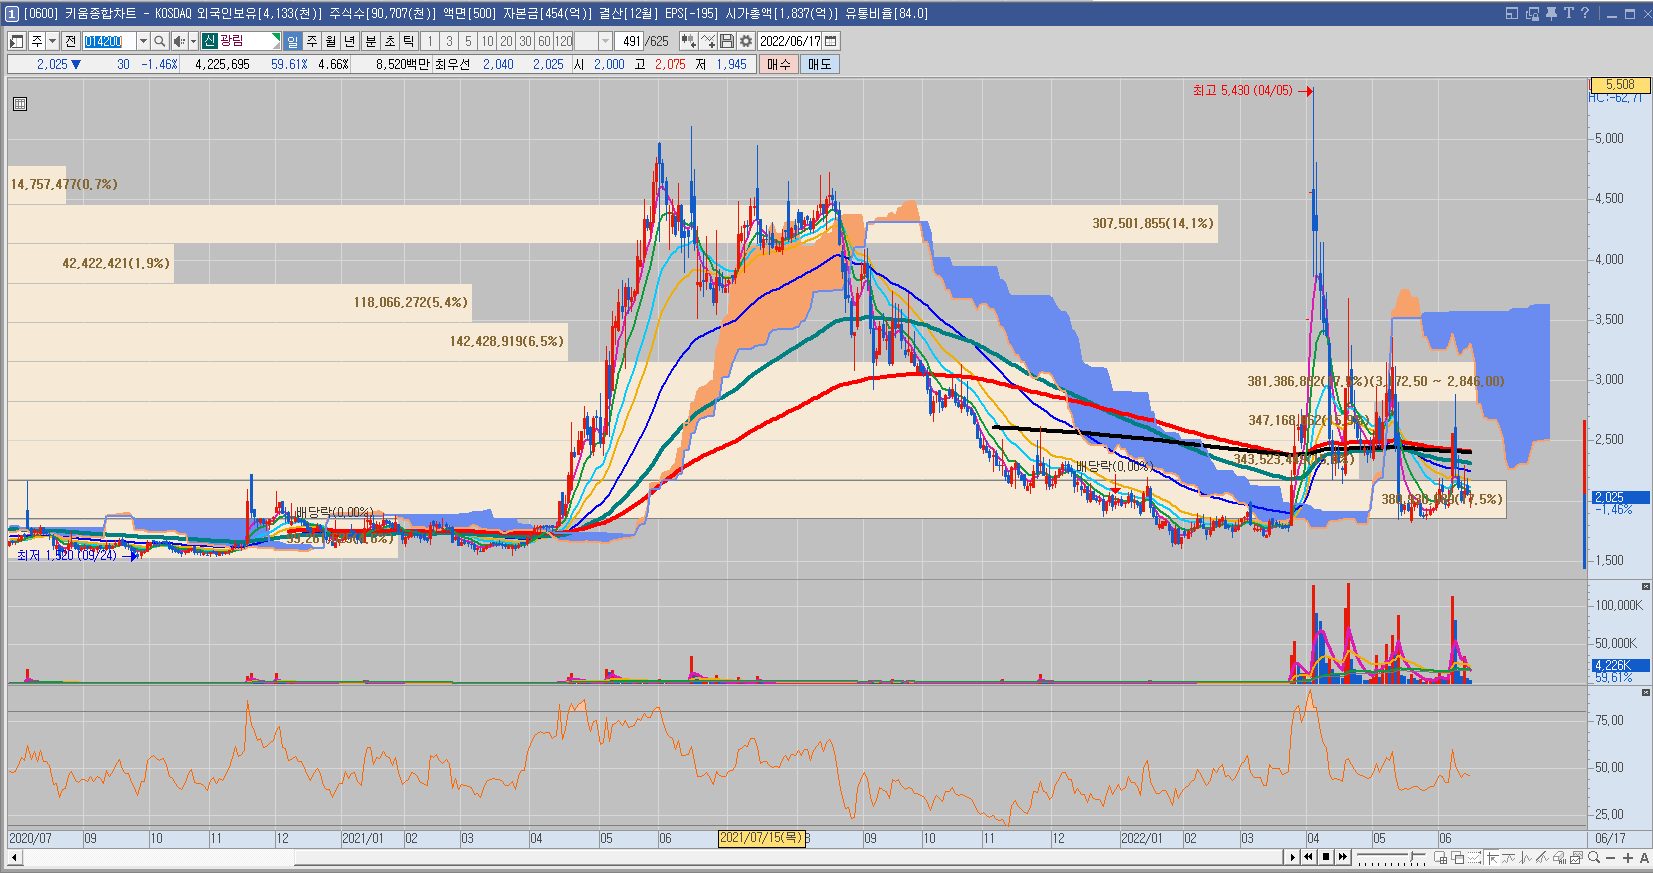Screen dimensions: 1653x873
Task: Click the fast-forward button in playback controls
Action: (x=1343, y=857)
